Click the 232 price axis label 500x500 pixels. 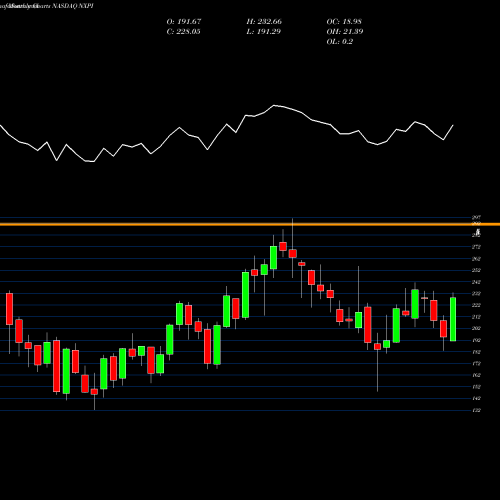pos(477,294)
